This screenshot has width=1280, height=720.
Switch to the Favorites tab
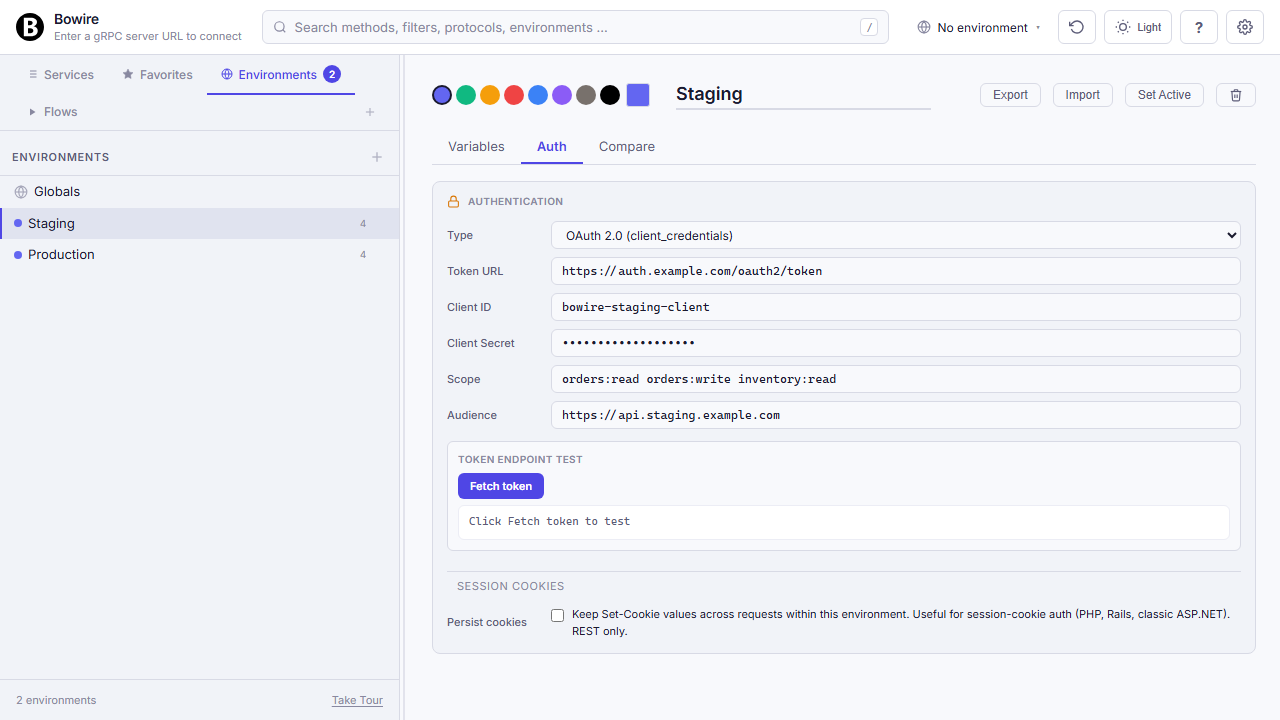[157, 75]
